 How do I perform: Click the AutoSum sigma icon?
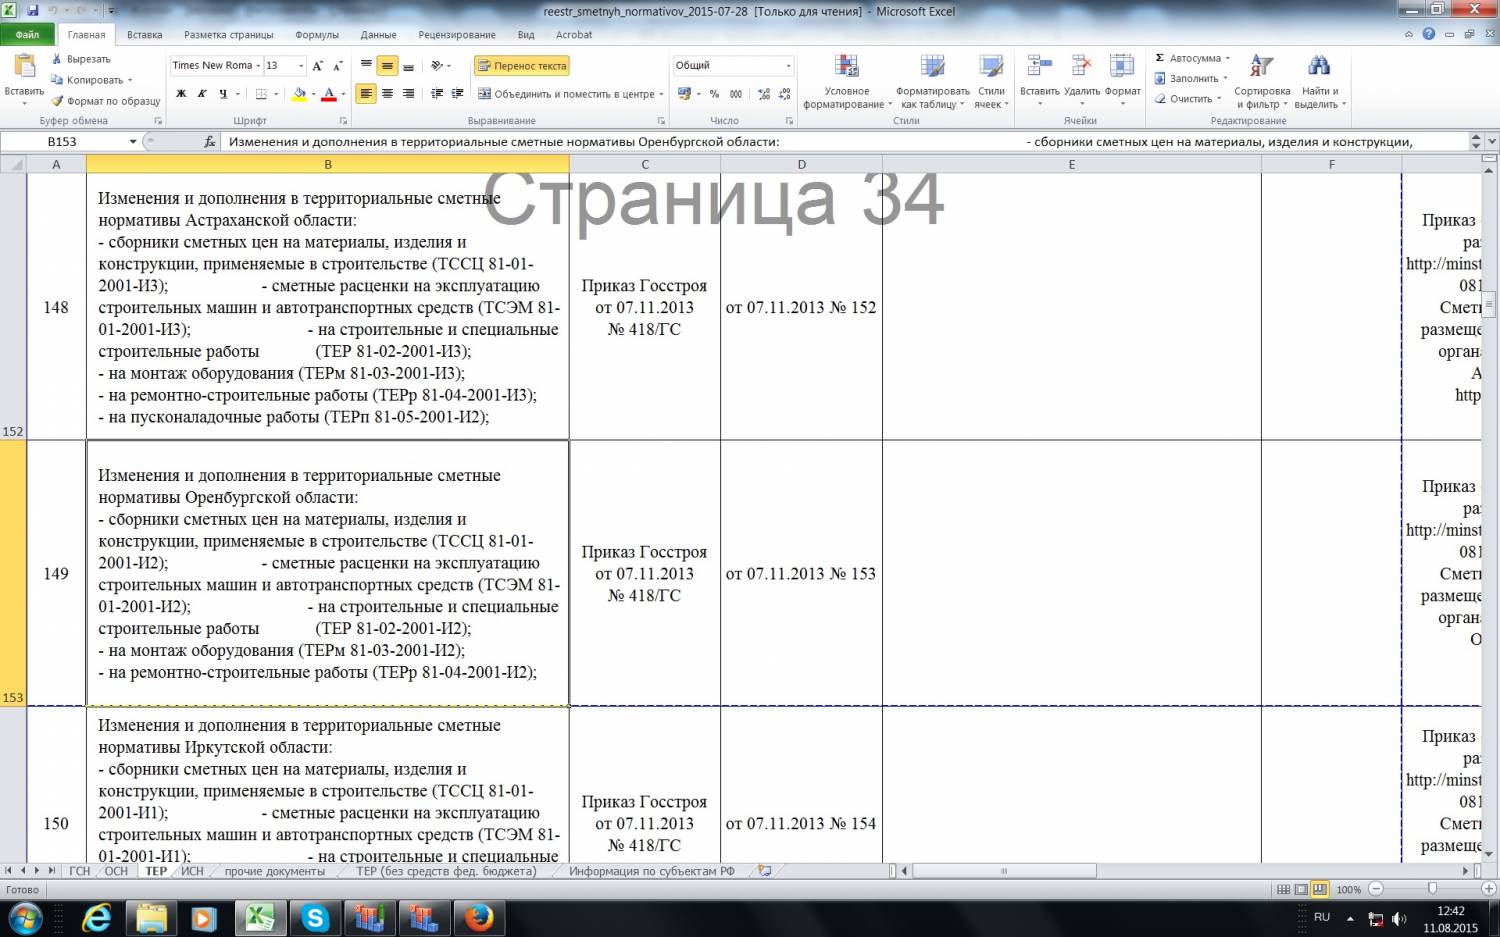(1160, 58)
